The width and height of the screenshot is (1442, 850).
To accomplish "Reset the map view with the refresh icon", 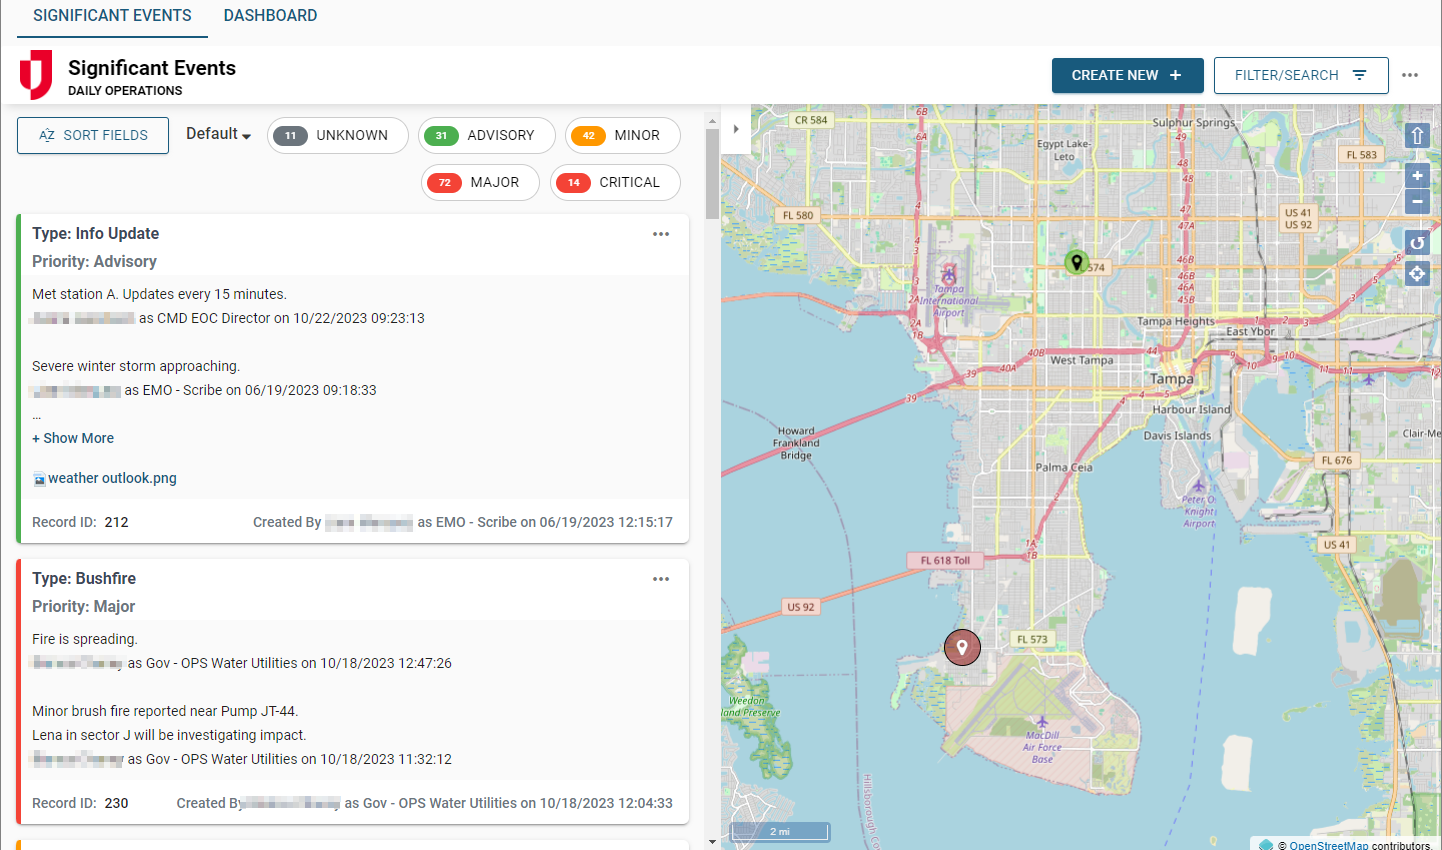I will (1417, 243).
